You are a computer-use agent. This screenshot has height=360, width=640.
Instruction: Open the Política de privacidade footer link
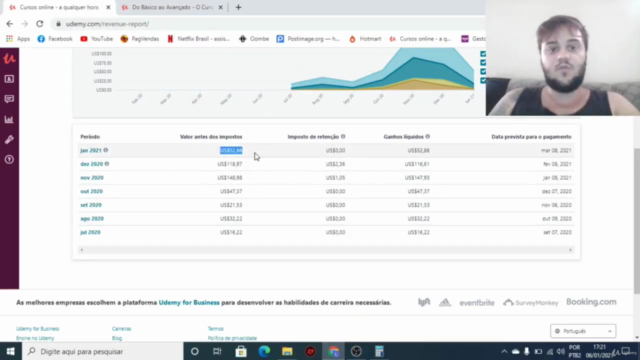(232, 338)
